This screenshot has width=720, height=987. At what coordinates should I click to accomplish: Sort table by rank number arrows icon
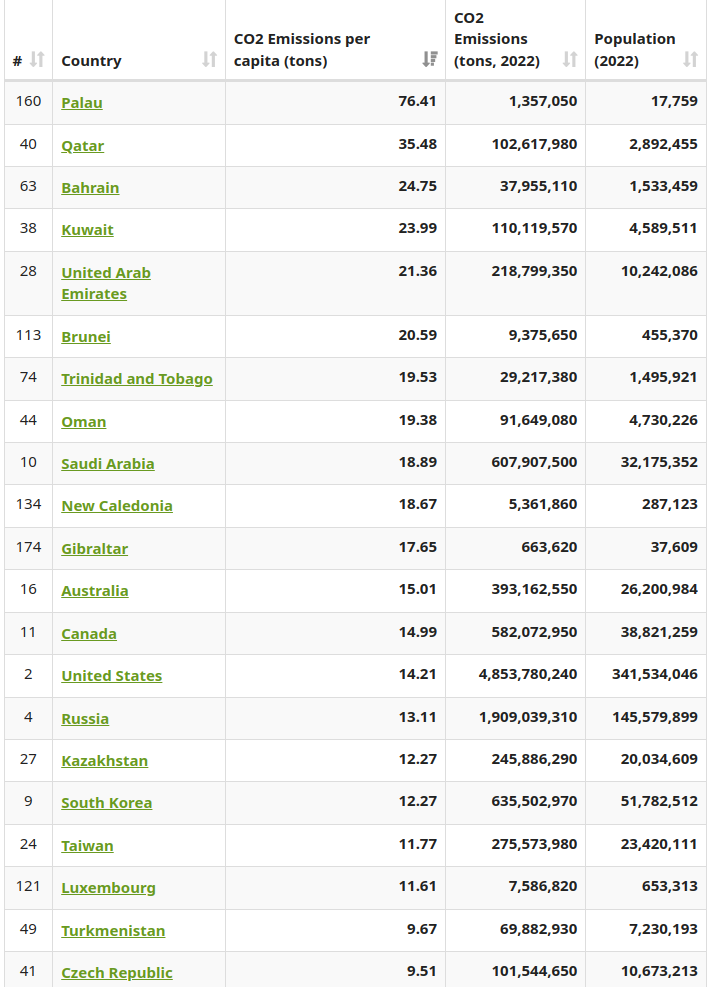pyautogui.click(x=37, y=60)
